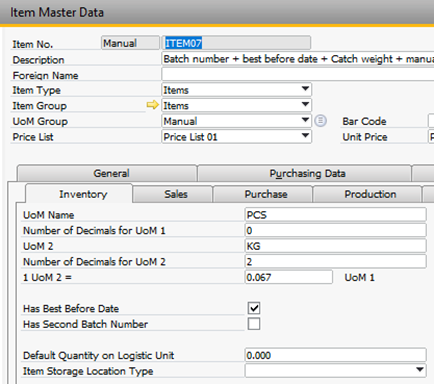Switch to the General tab
The width and height of the screenshot is (434, 384).
[x=107, y=173]
